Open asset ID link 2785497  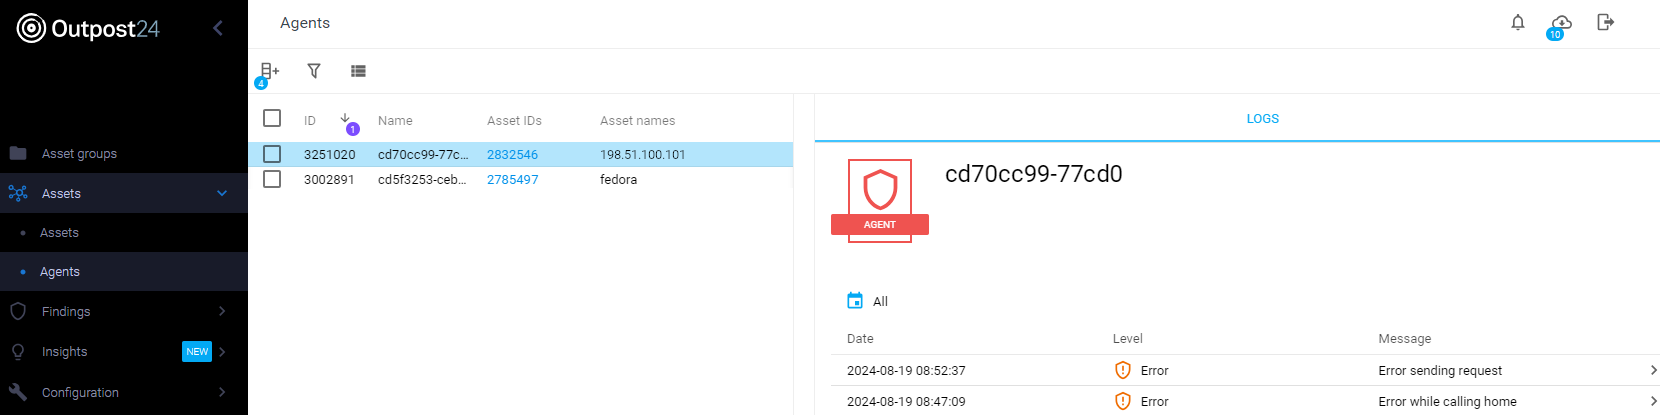pos(512,180)
